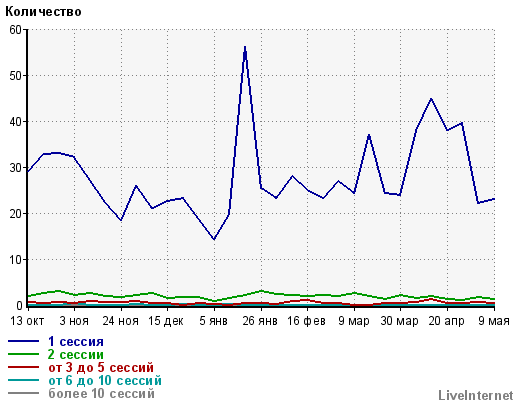Click the 'более 10 сессий' legend label

[101, 393]
